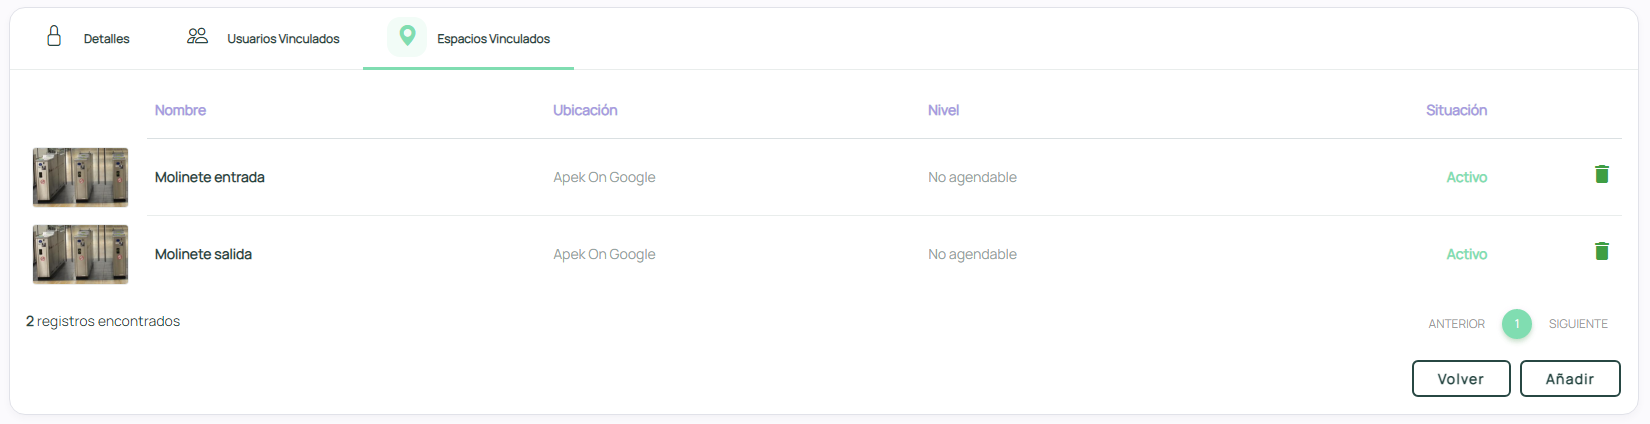Open the Molinete salida thumbnail image

coord(80,254)
